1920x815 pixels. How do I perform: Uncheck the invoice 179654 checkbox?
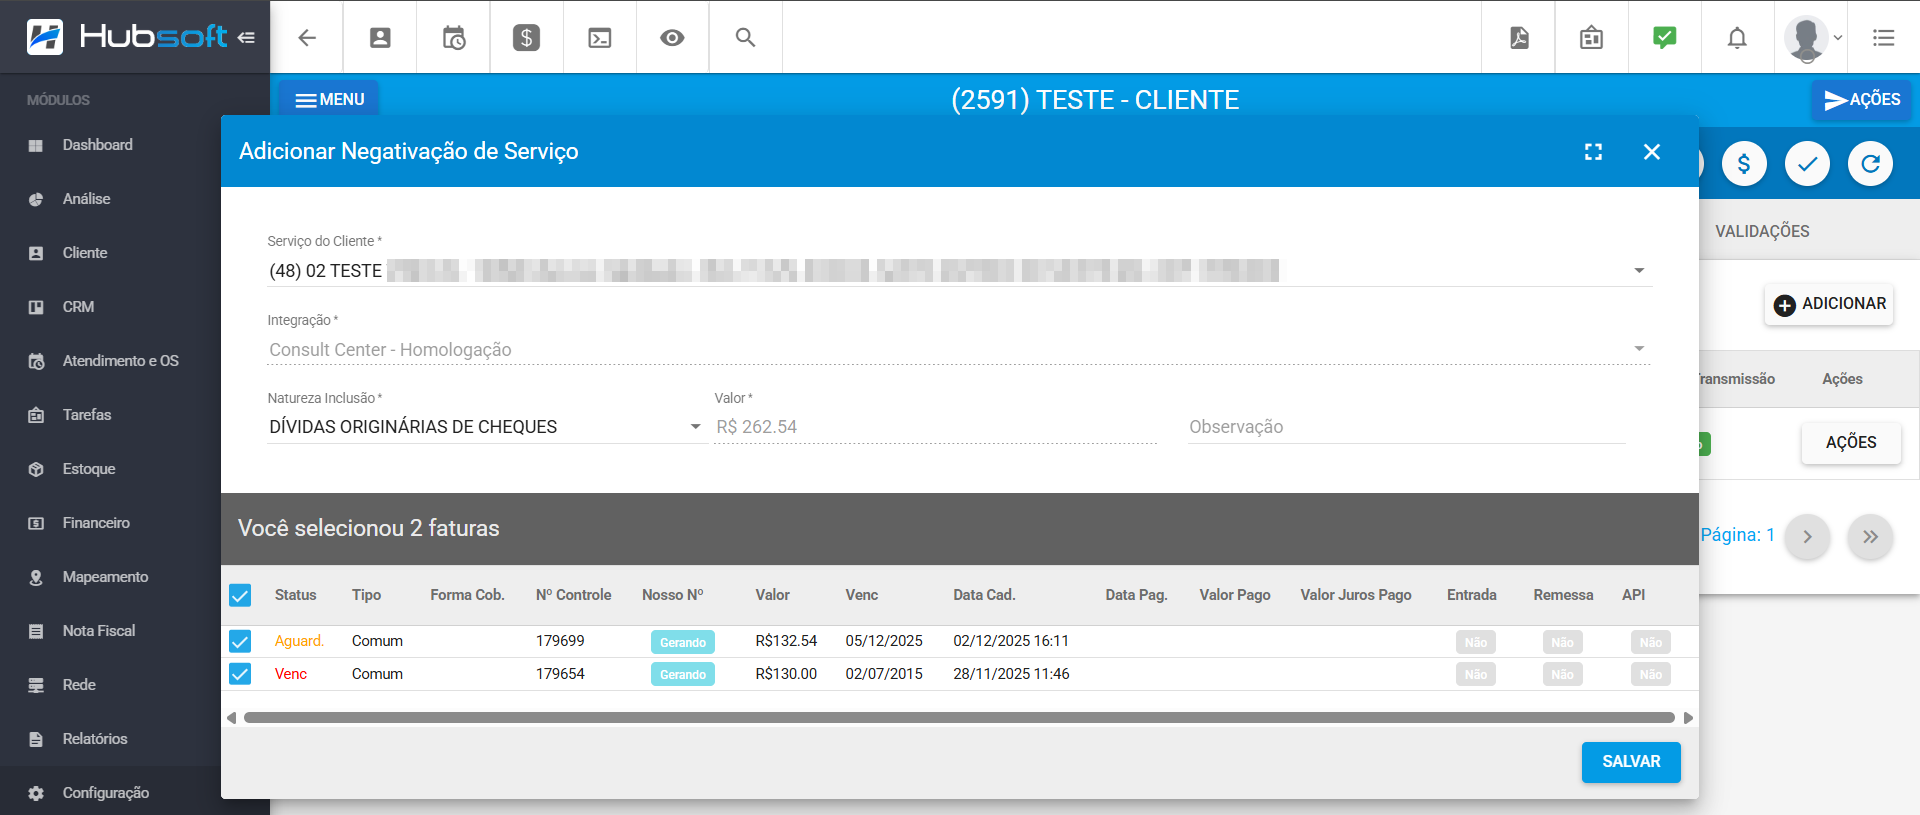click(240, 674)
